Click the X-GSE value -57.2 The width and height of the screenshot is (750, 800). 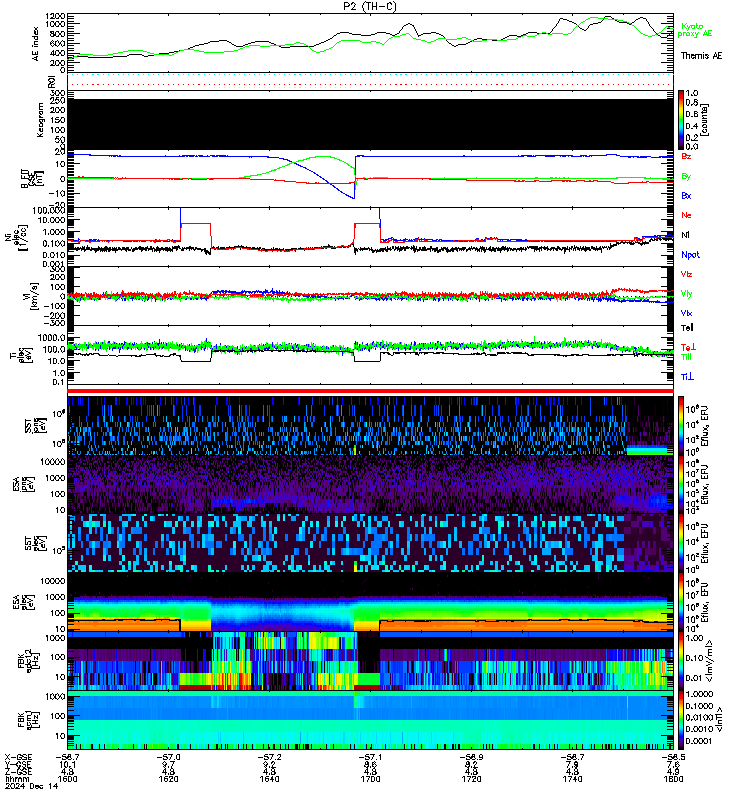tap(269, 758)
